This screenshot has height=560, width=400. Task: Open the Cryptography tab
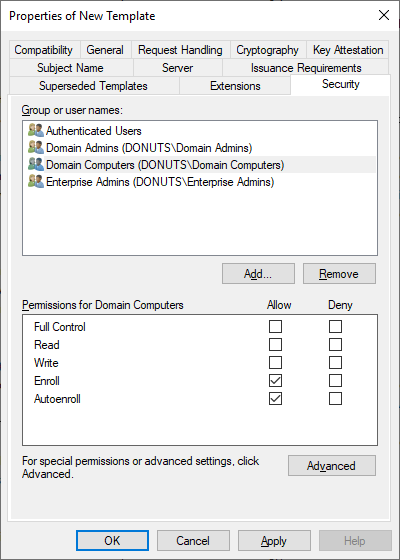pos(268,50)
